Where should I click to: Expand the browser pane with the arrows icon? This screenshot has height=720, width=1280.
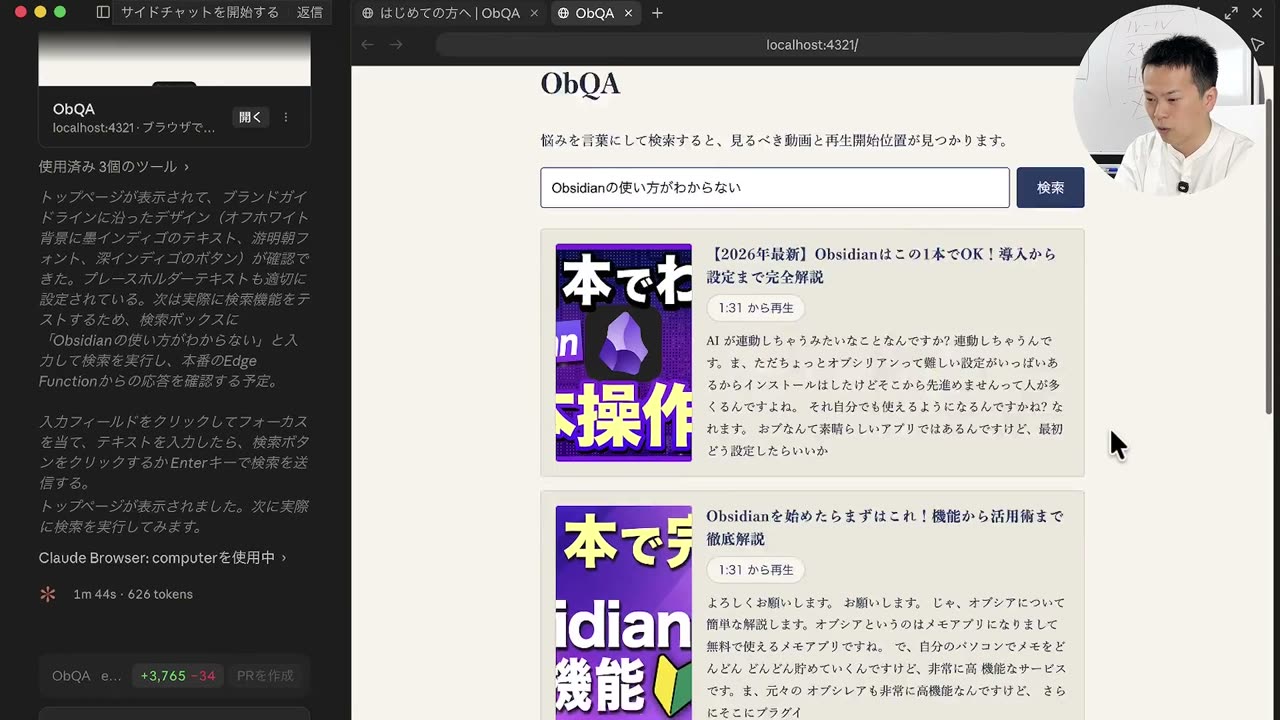1231,13
